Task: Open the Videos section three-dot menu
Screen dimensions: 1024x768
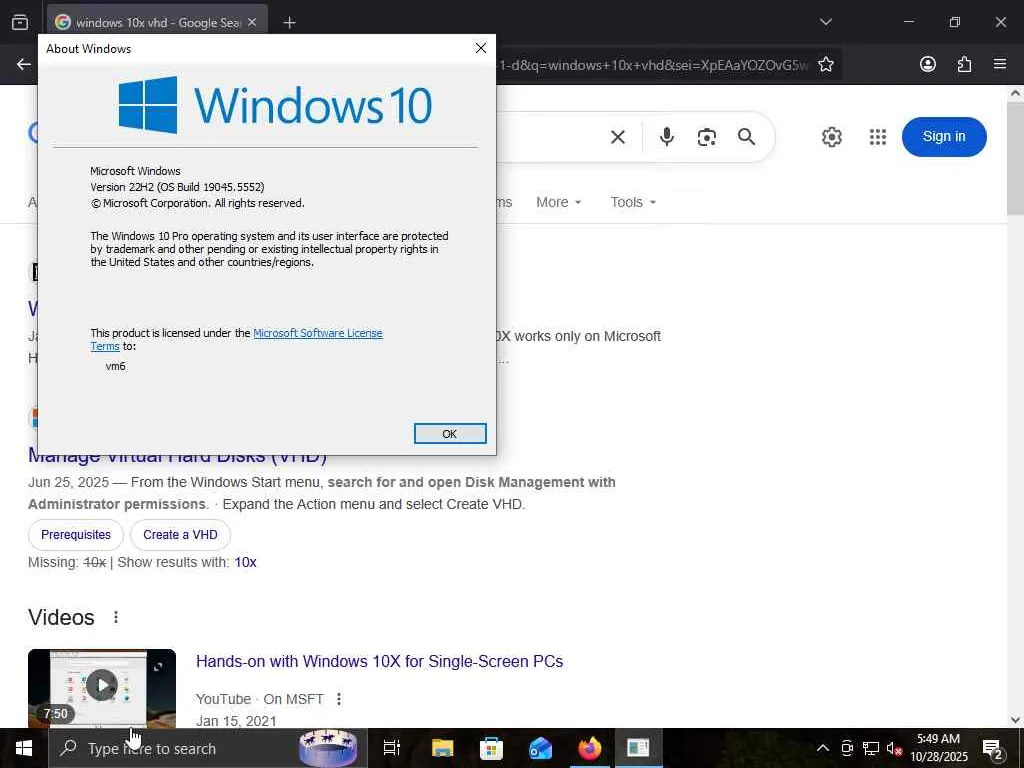Action: [x=116, y=617]
